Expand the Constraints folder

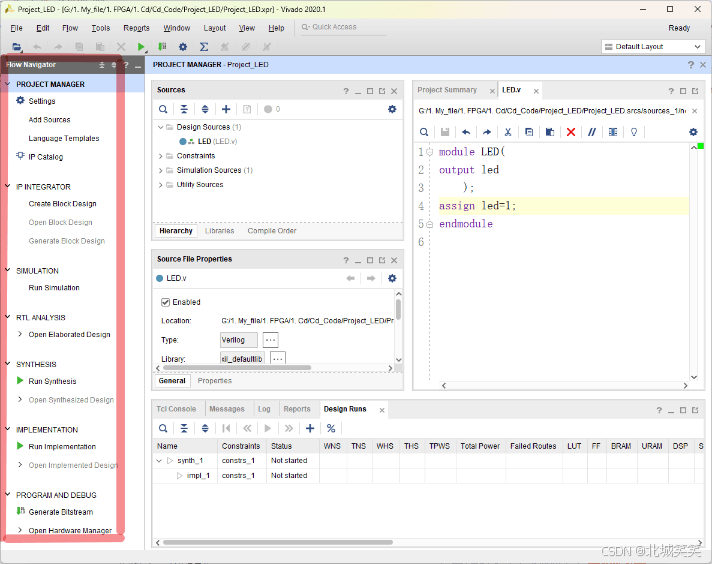coord(160,156)
